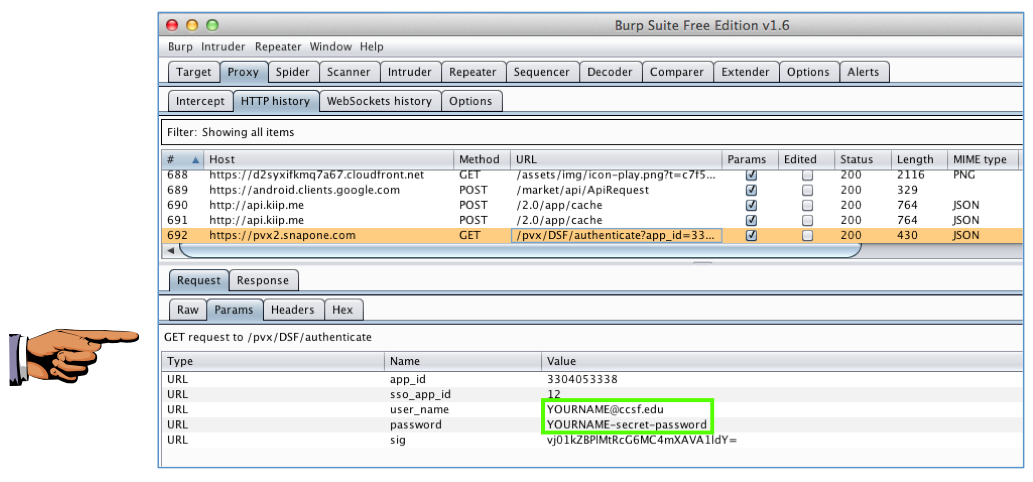Toggle Params checkbox for row 688
This screenshot has height=482, width=1033.
(x=751, y=176)
